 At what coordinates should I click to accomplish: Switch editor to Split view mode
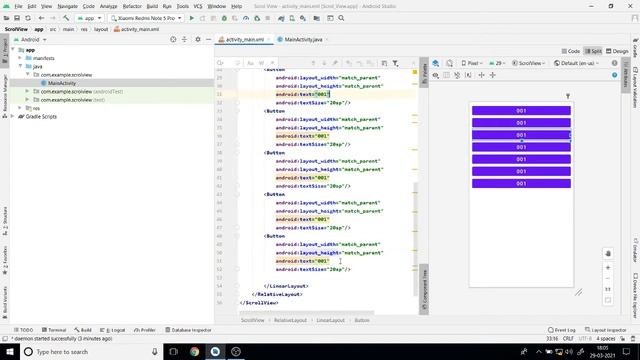click(593, 51)
